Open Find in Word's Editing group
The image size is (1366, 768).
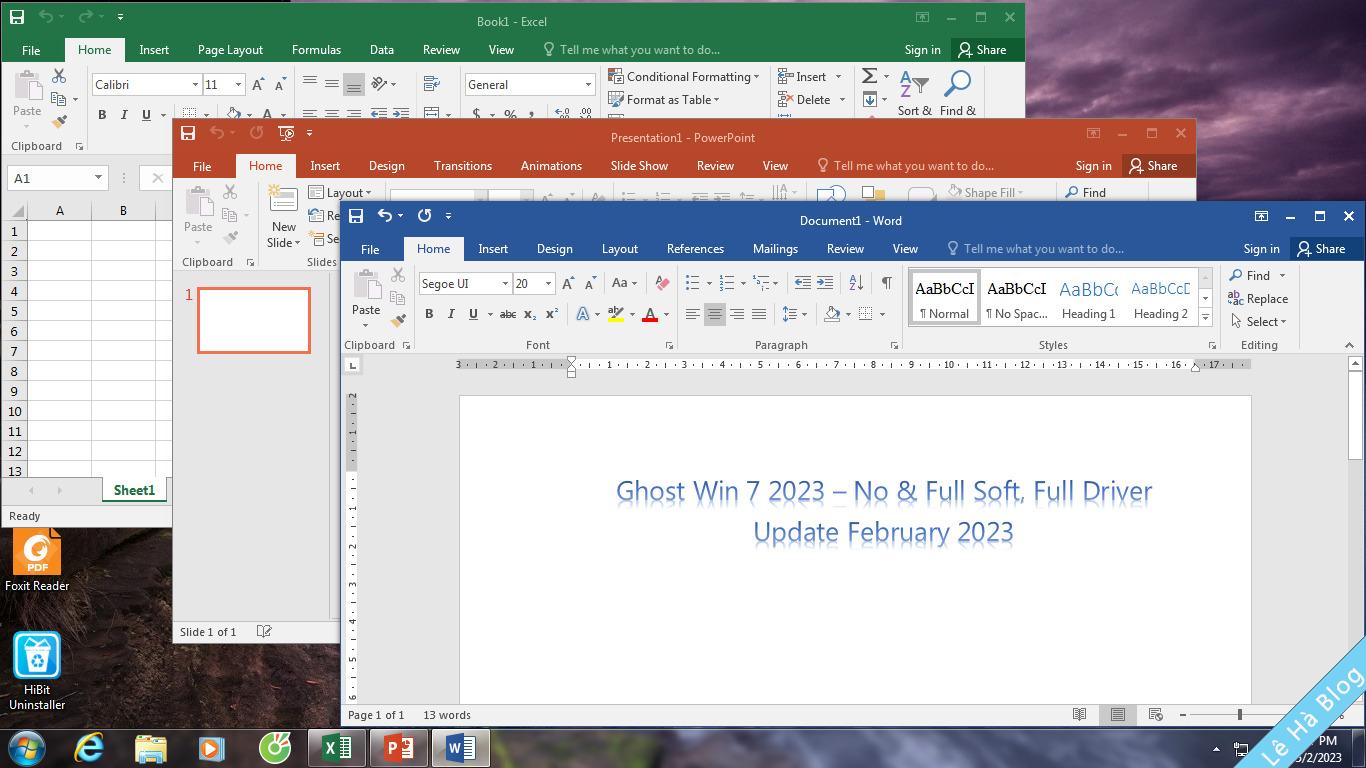(1256, 275)
